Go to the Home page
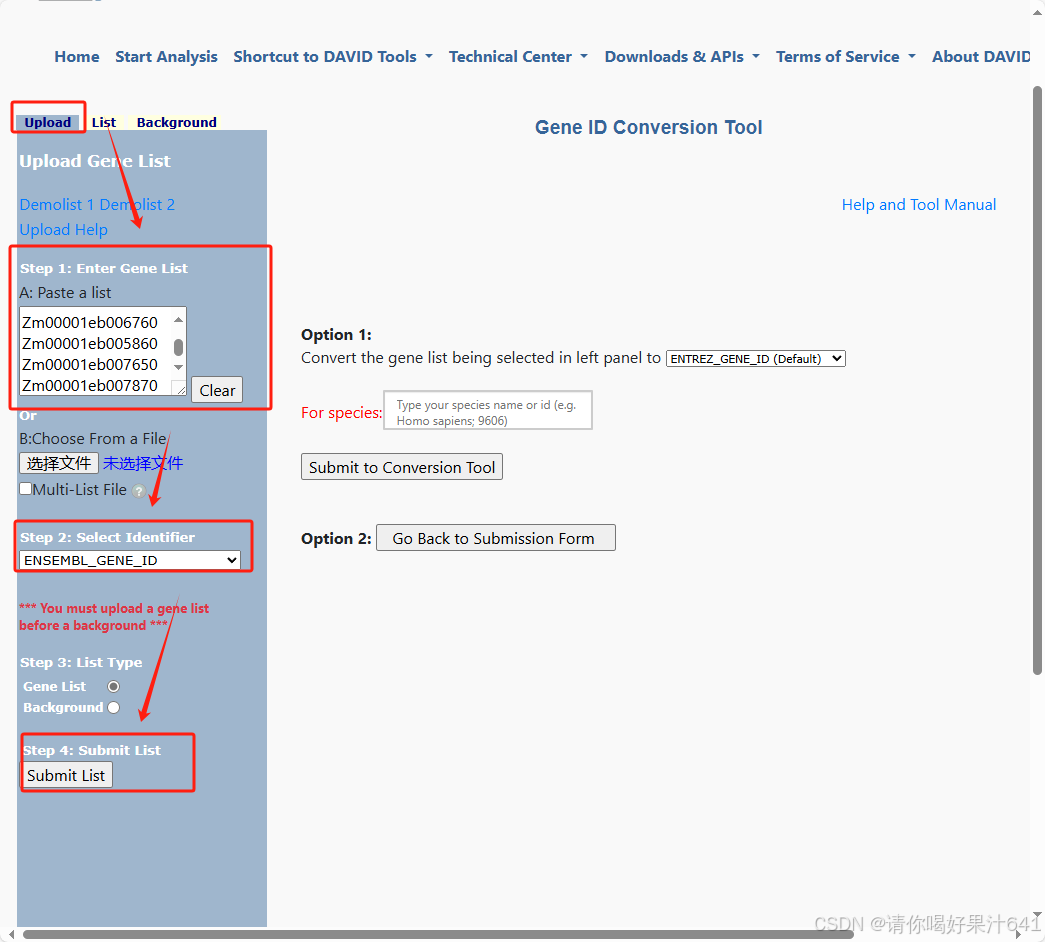 coord(77,57)
